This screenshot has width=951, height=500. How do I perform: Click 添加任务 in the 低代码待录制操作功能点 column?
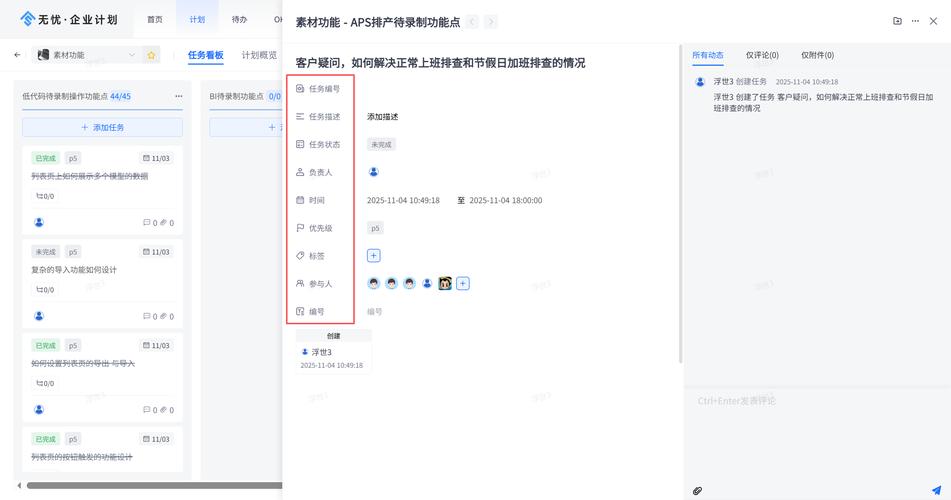pos(102,127)
